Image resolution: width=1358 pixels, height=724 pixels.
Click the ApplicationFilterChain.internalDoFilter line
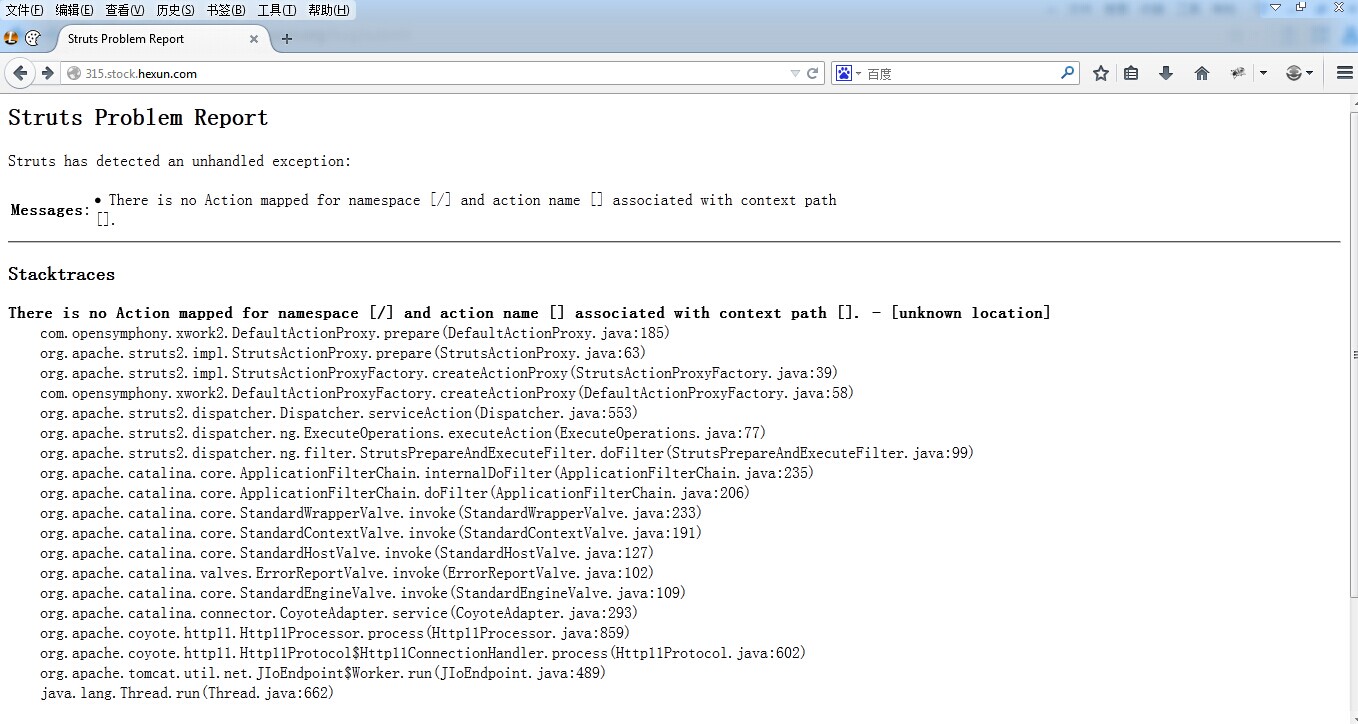pyautogui.click(x=427, y=473)
